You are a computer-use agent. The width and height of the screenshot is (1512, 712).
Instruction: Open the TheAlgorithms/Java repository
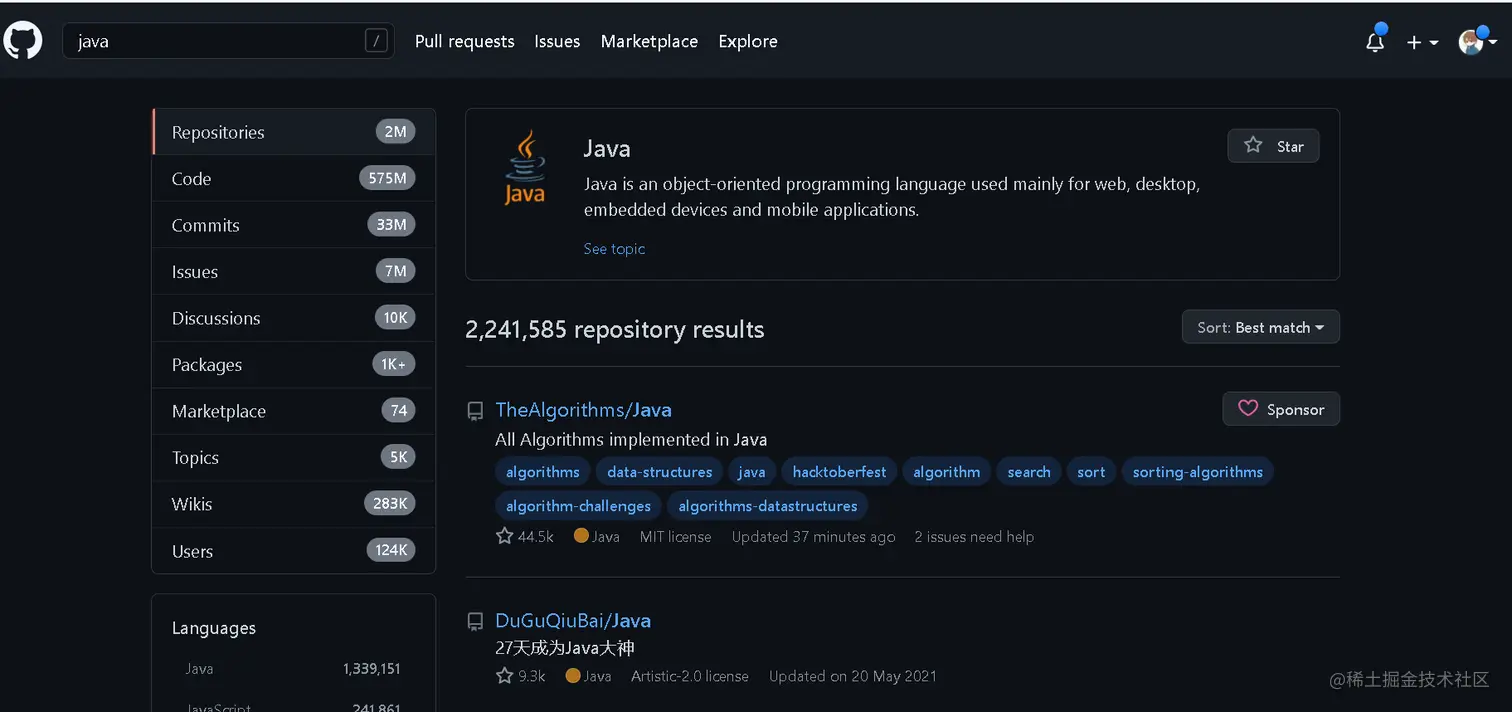[x=583, y=410]
